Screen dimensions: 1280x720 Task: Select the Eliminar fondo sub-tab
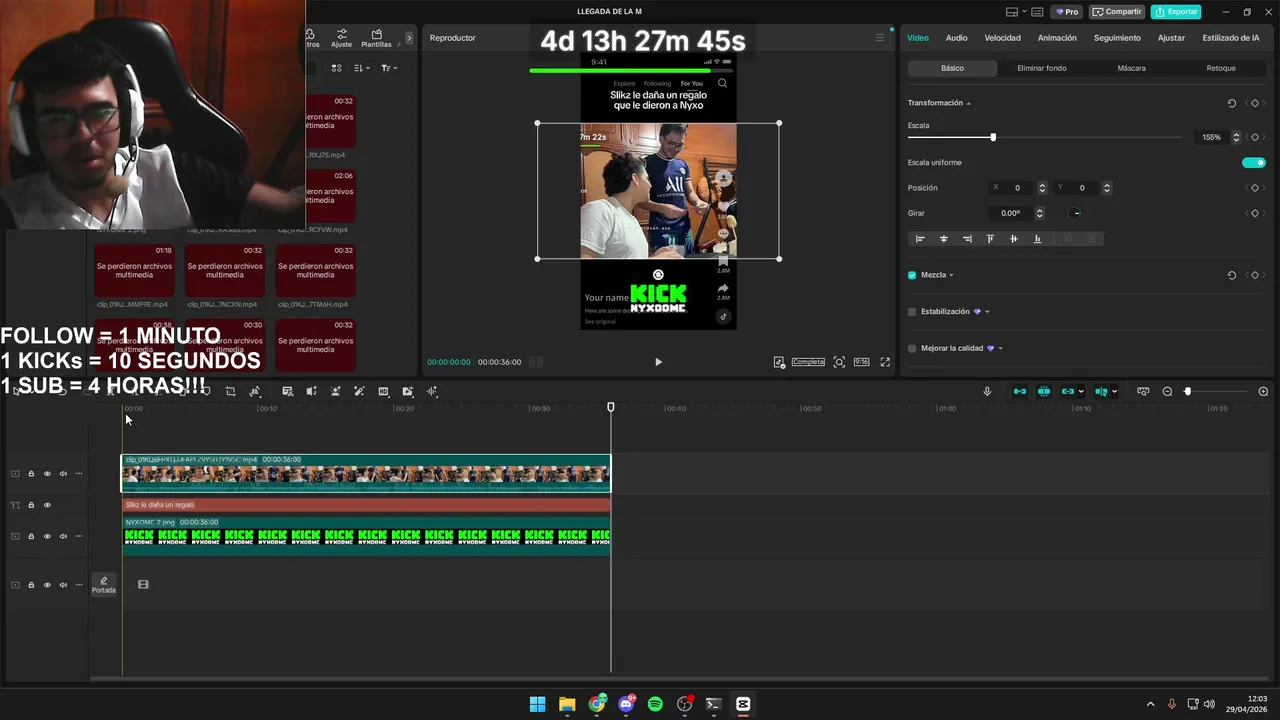click(1041, 68)
